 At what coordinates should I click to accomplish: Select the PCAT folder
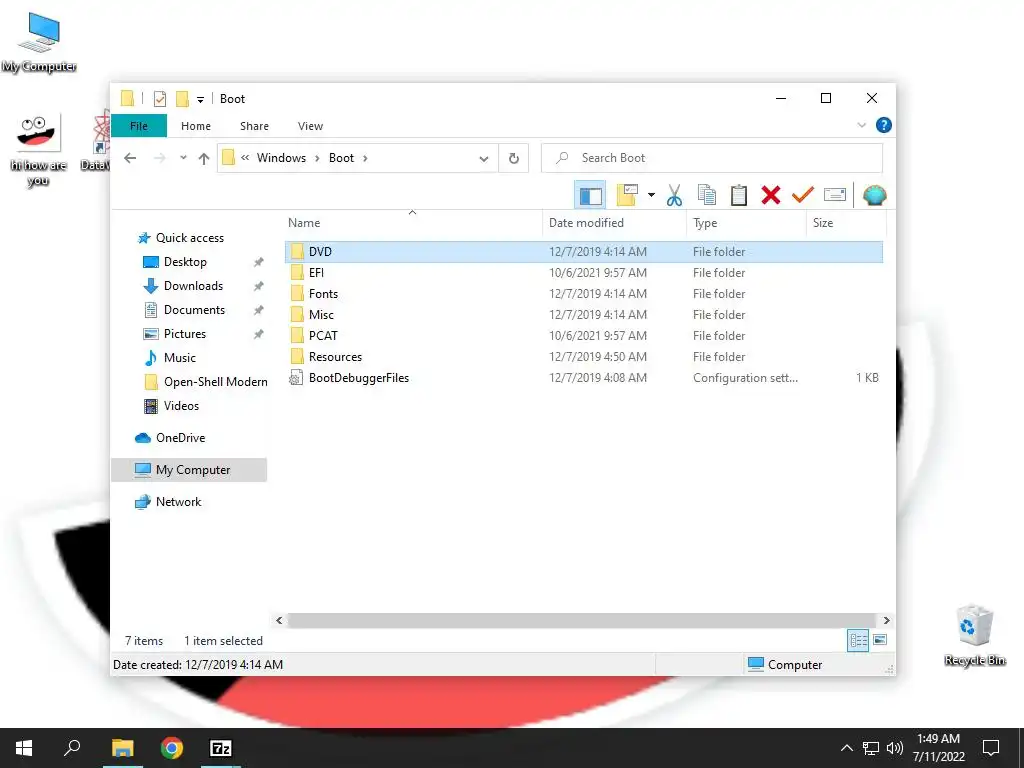click(x=584, y=336)
